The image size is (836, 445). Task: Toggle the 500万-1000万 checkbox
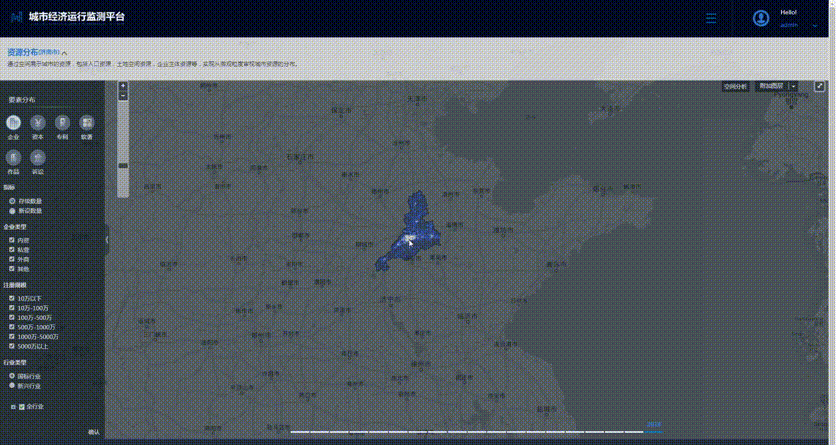[x=12, y=327]
